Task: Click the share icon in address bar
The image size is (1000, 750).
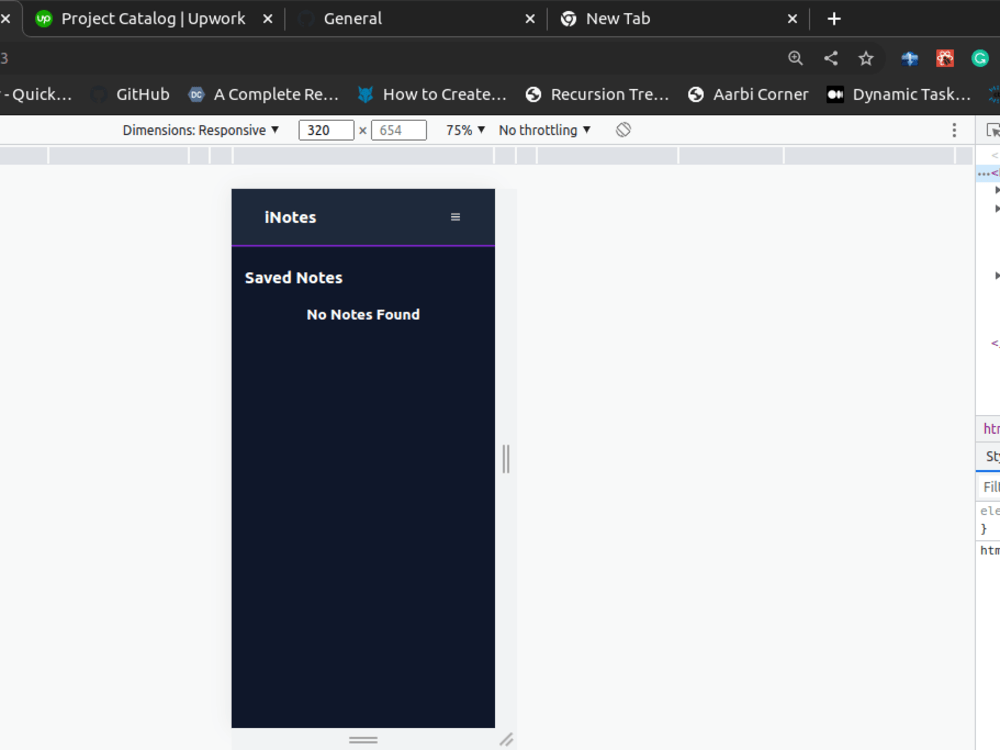Action: coord(830,59)
